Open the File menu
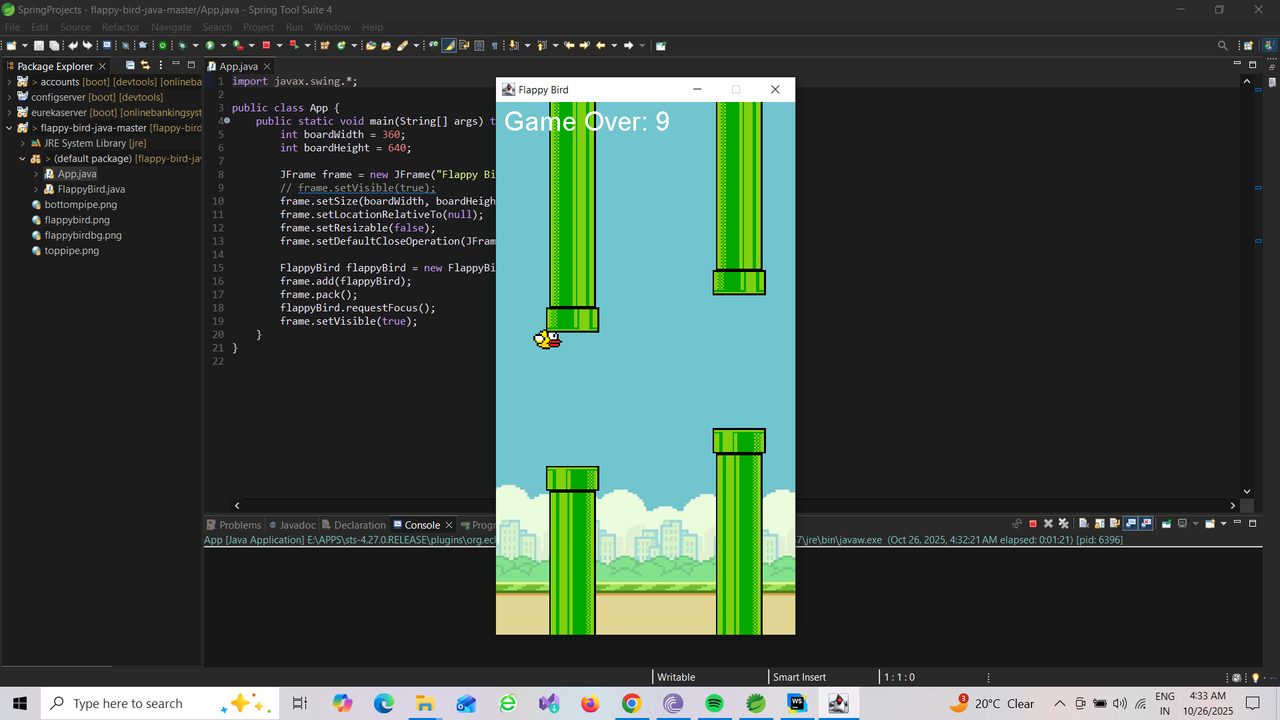The height and width of the screenshot is (720, 1280). (12, 27)
